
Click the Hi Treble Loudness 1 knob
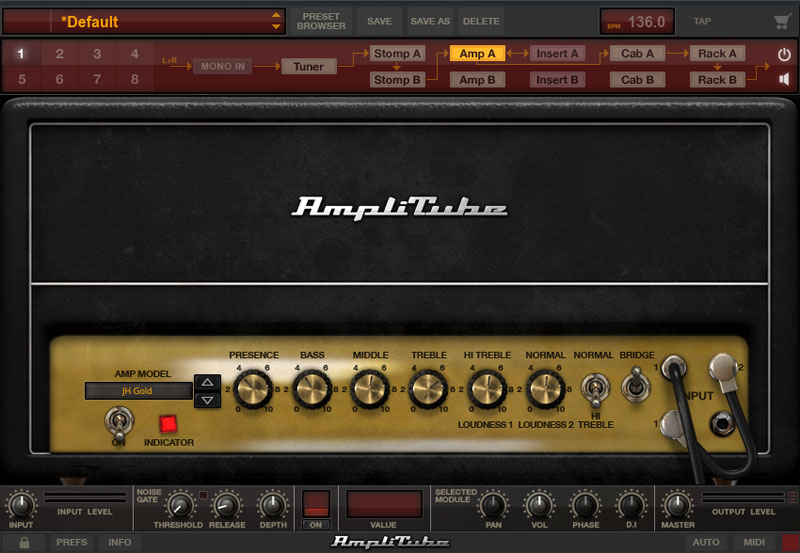pyautogui.click(x=487, y=390)
